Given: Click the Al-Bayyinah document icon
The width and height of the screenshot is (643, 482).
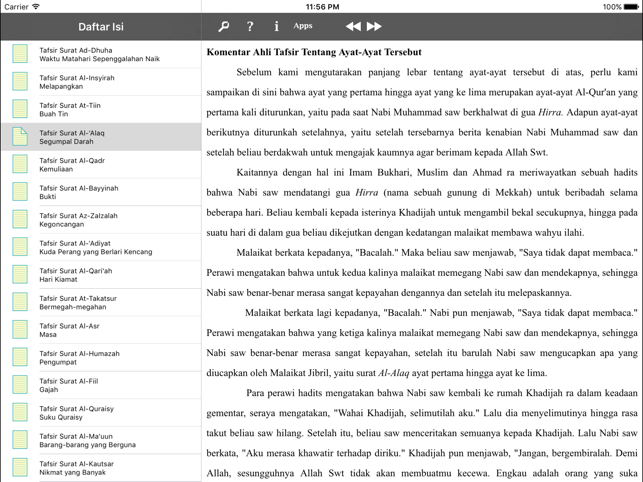Looking at the screenshot, I should point(20,192).
